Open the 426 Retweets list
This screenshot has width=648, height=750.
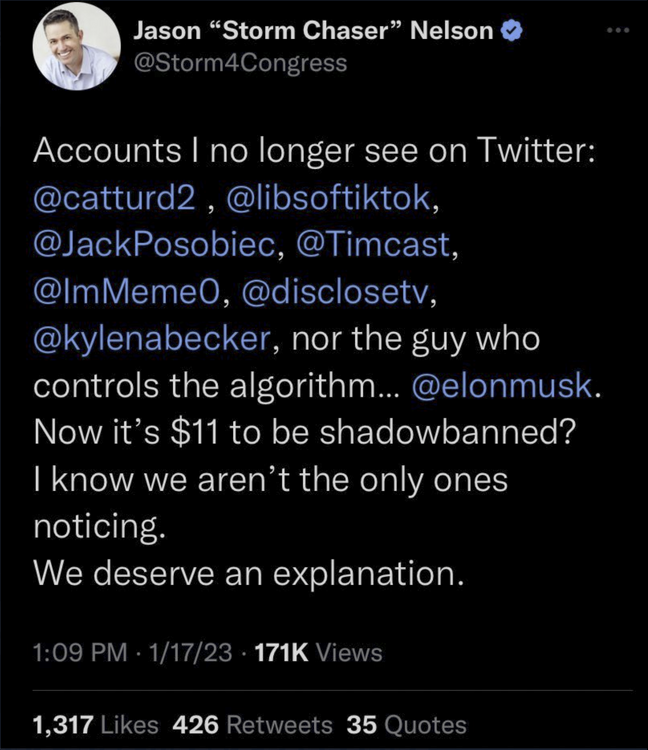click(254, 724)
